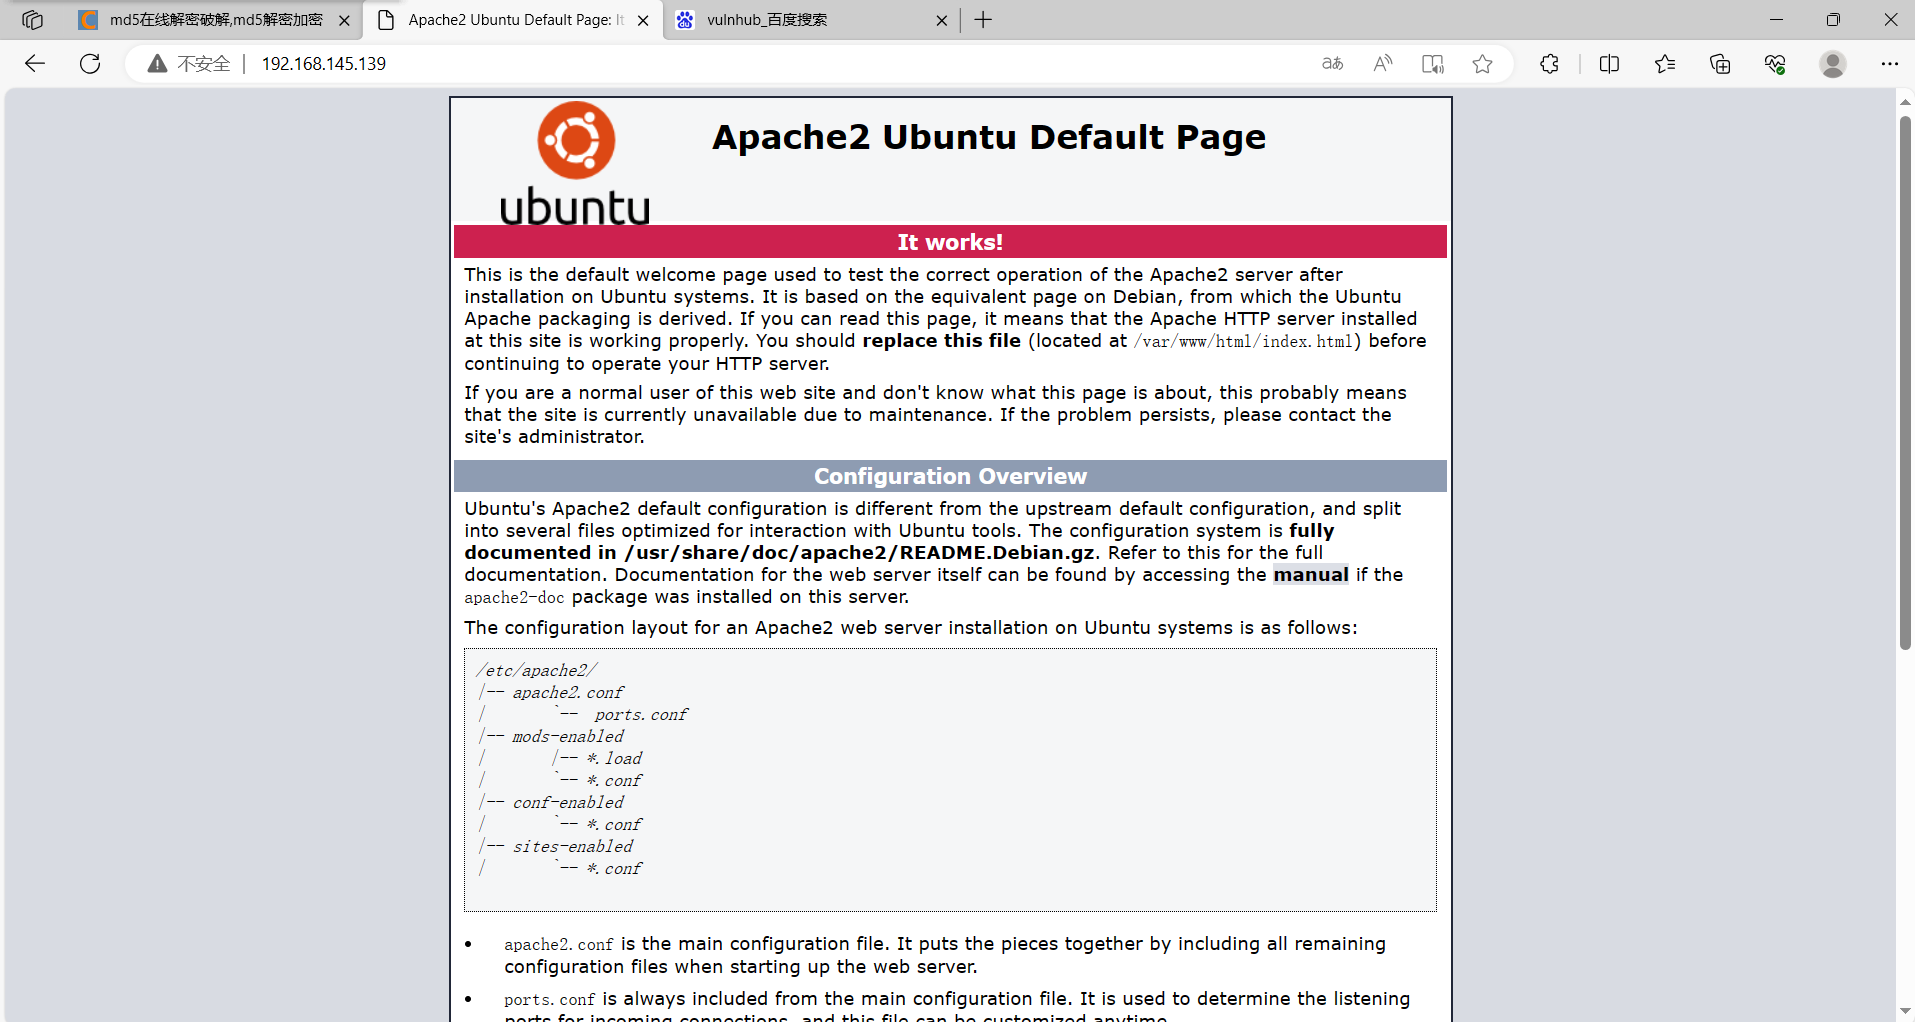Image resolution: width=1915 pixels, height=1022 pixels.
Task: Click the "sites-enabled" tree line
Action: [x=572, y=846]
